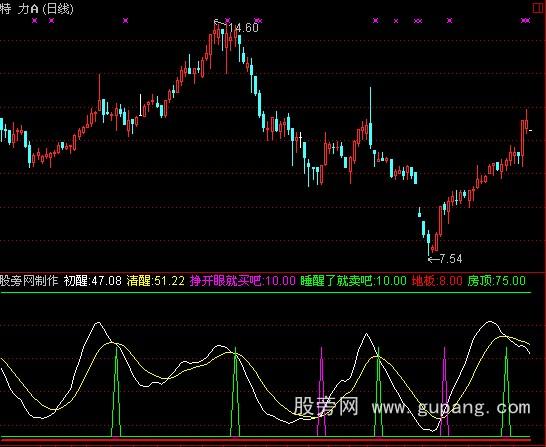Screen dimensions: 546x447
Task: Click the 地板:8.00 label
Action: click(437, 280)
